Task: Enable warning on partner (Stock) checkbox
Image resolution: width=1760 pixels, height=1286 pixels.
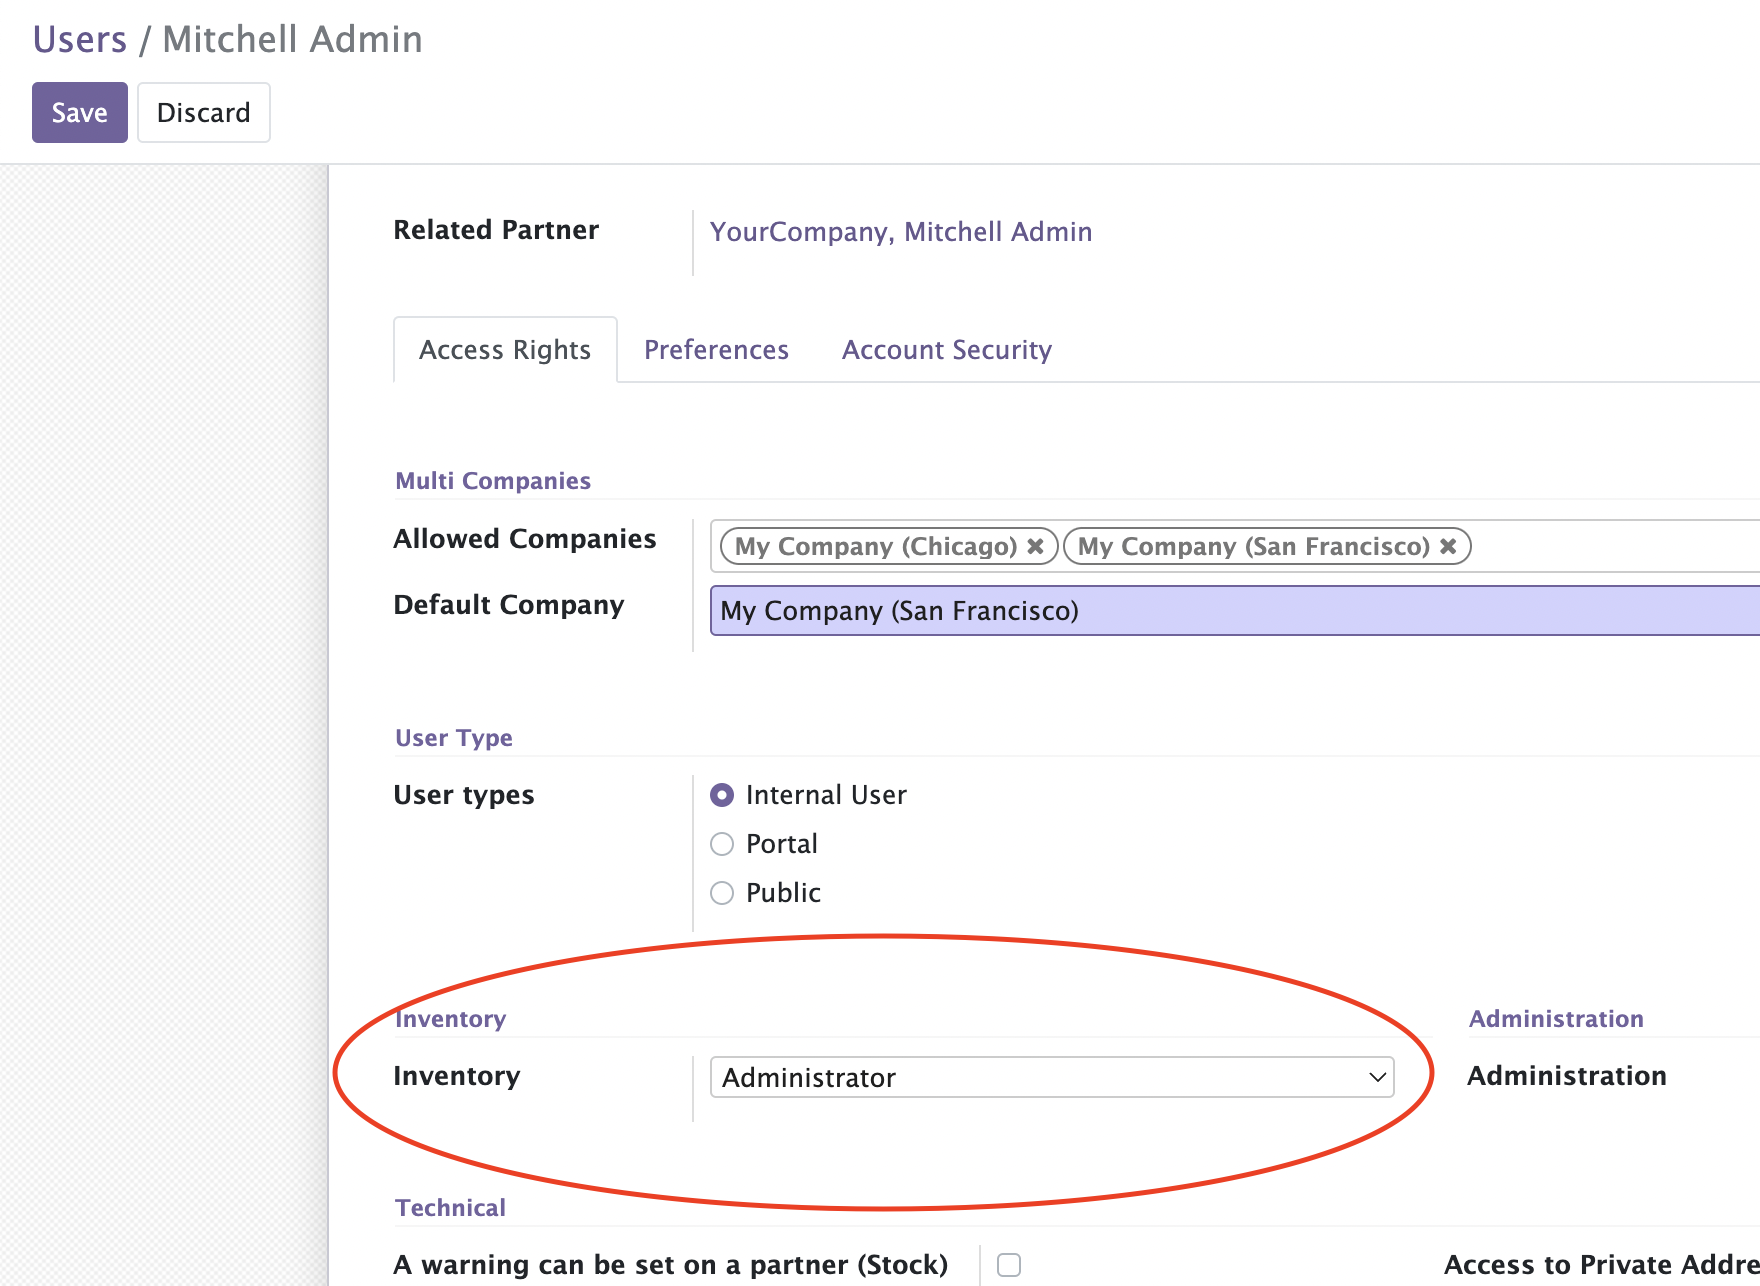Action: pyautogui.click(x=1009, y=1265)
